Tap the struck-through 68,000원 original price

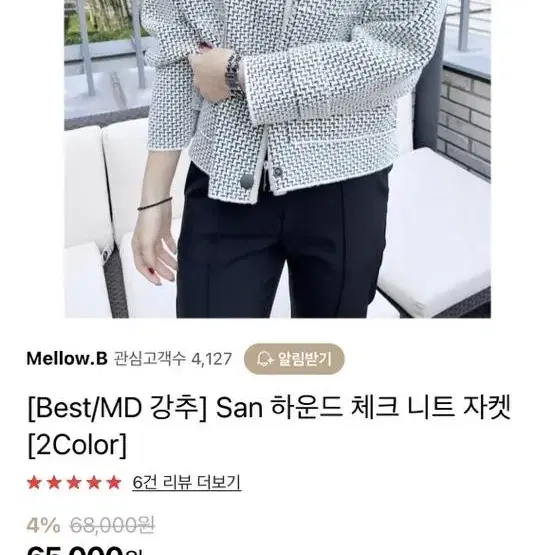(x=113, y=525)
